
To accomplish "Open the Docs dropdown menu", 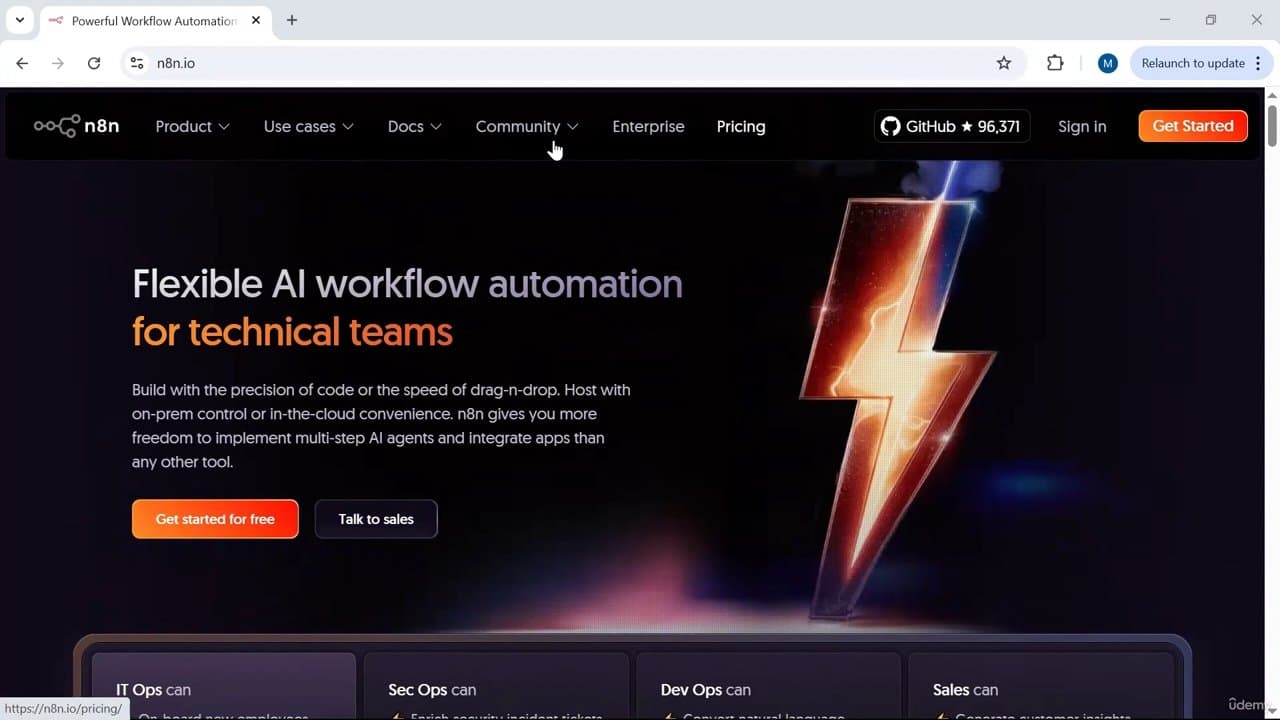I will [x=414, y=126].
